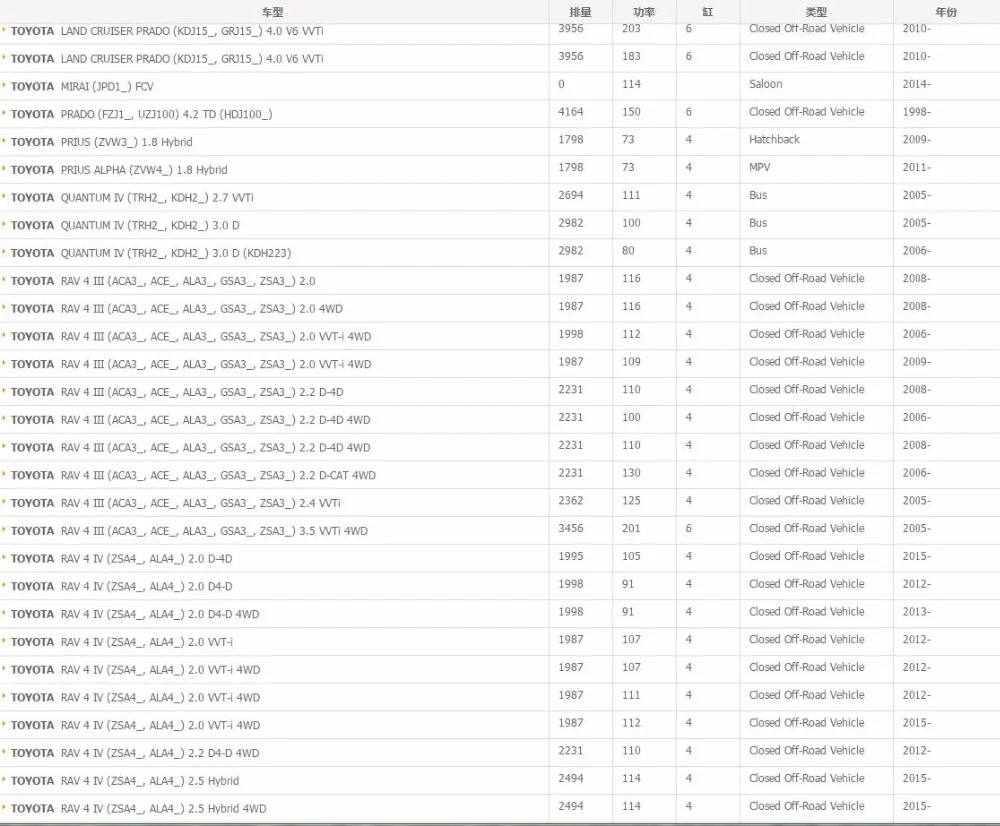Click displacement value 4164
The image size is (1000, 826).
click(571, 112)
